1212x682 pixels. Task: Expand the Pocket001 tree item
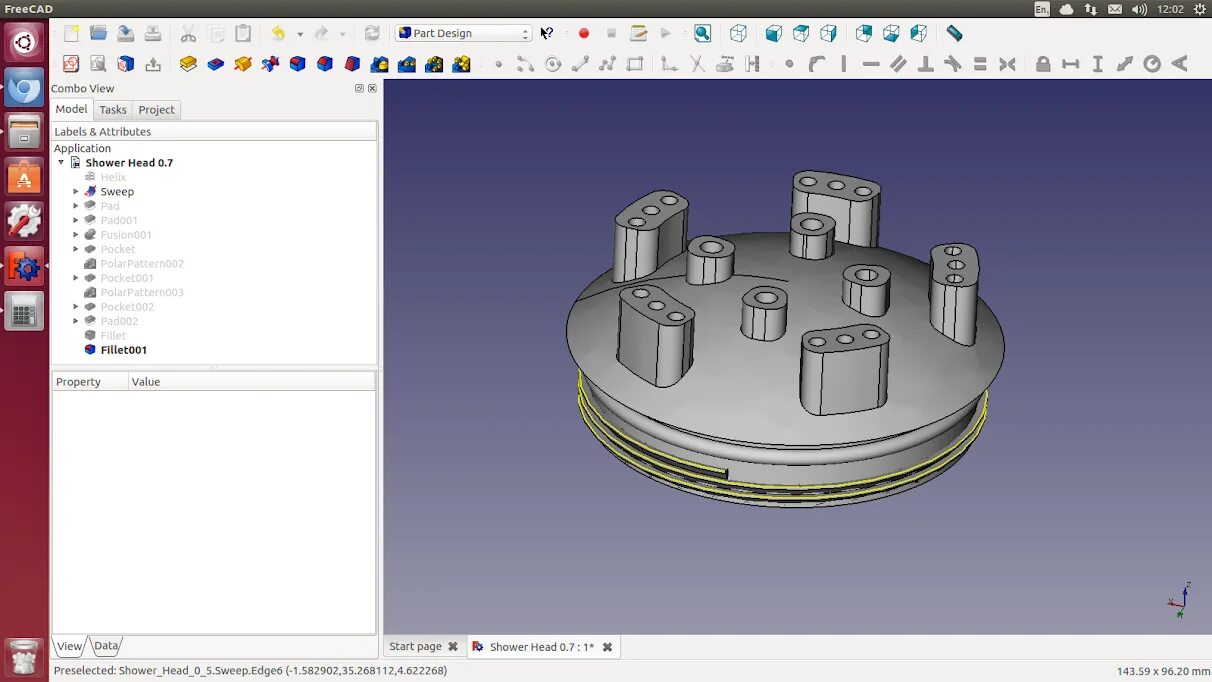click(x=76, y=278)
